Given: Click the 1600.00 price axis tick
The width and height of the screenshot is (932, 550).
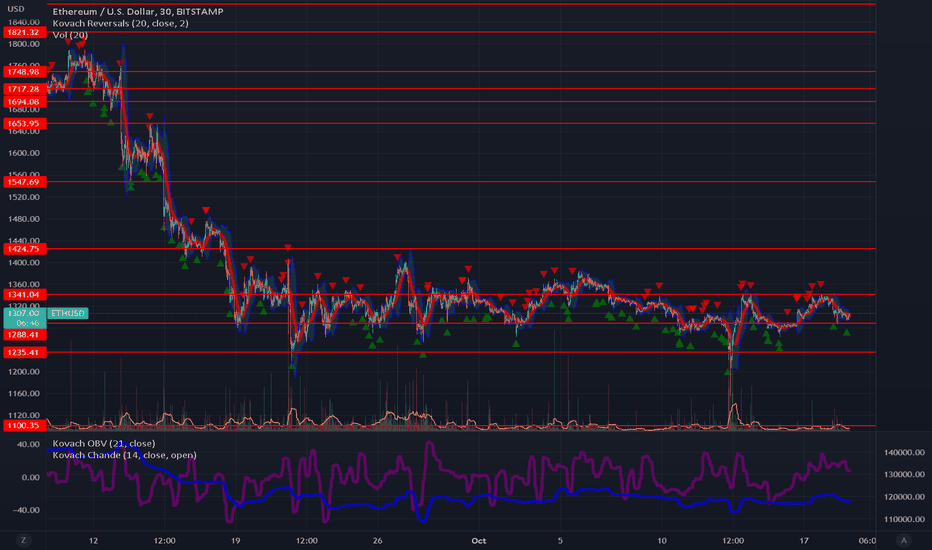Looking at the screenshot, I should [24, 153].
